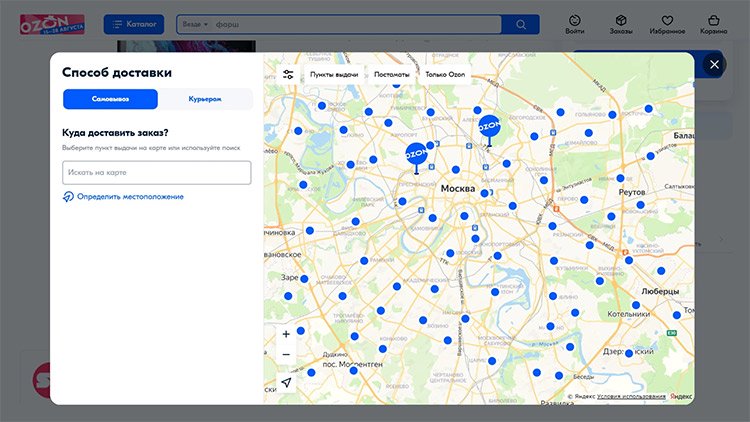
Task: Click the Ozon logo in the header
Action: pyautogui.click(x=52, y=24)
